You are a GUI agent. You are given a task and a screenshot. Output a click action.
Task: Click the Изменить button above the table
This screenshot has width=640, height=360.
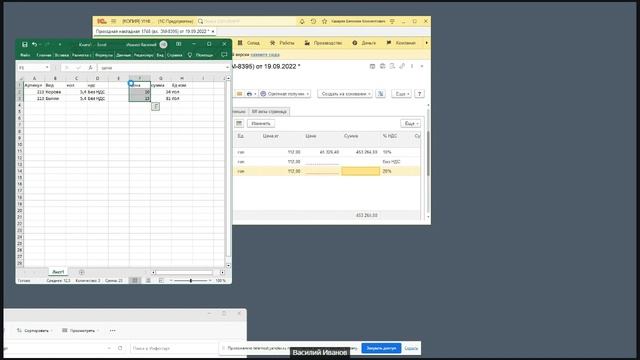[x=261, y=123]
